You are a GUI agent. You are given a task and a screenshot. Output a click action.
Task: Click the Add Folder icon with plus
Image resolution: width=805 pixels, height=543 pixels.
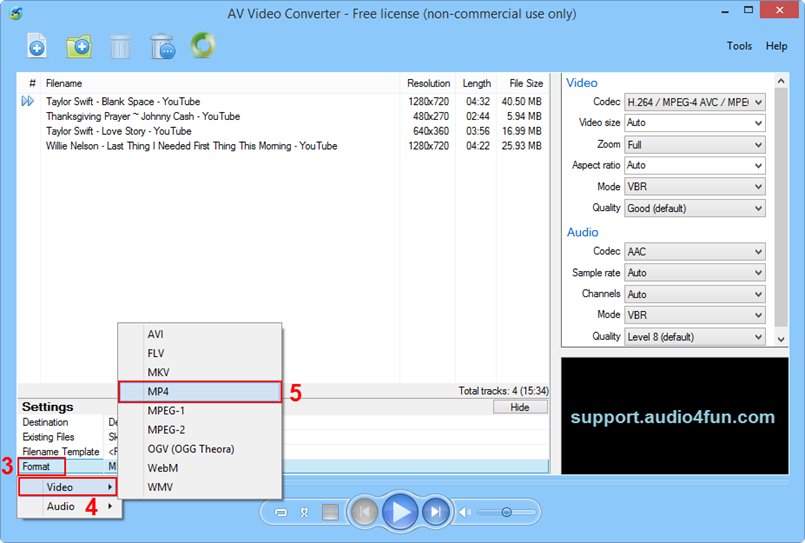[79, 46]
